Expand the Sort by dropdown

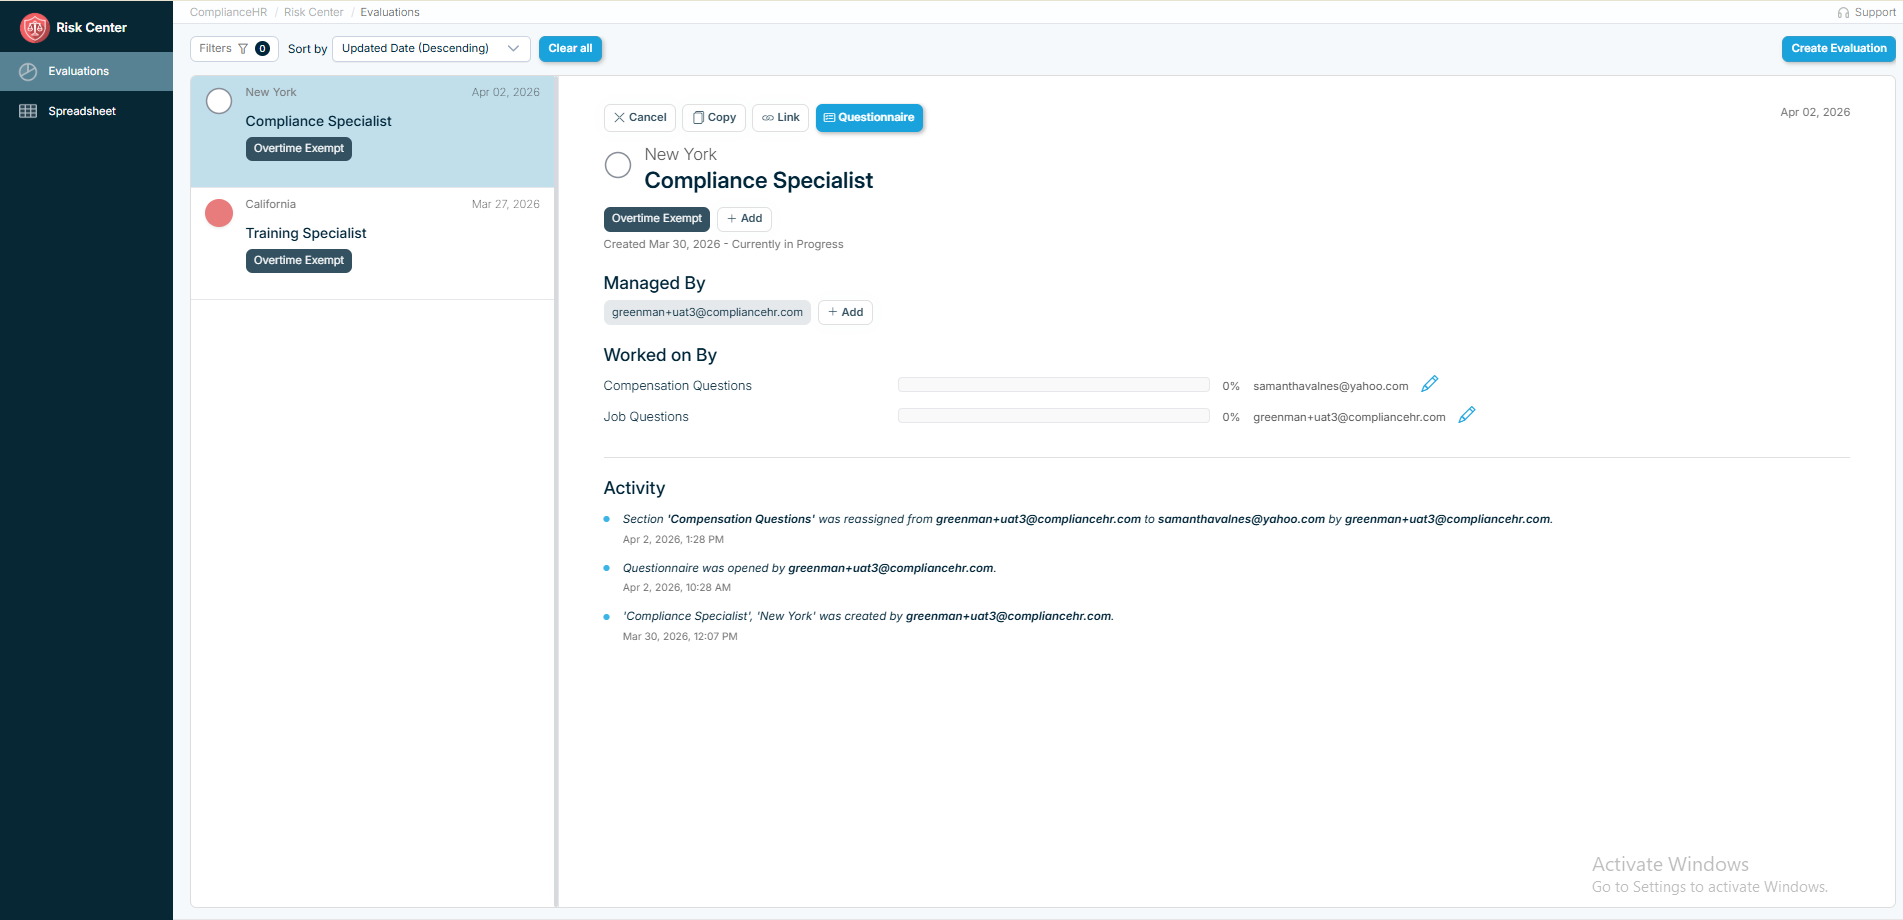point(431,49)
